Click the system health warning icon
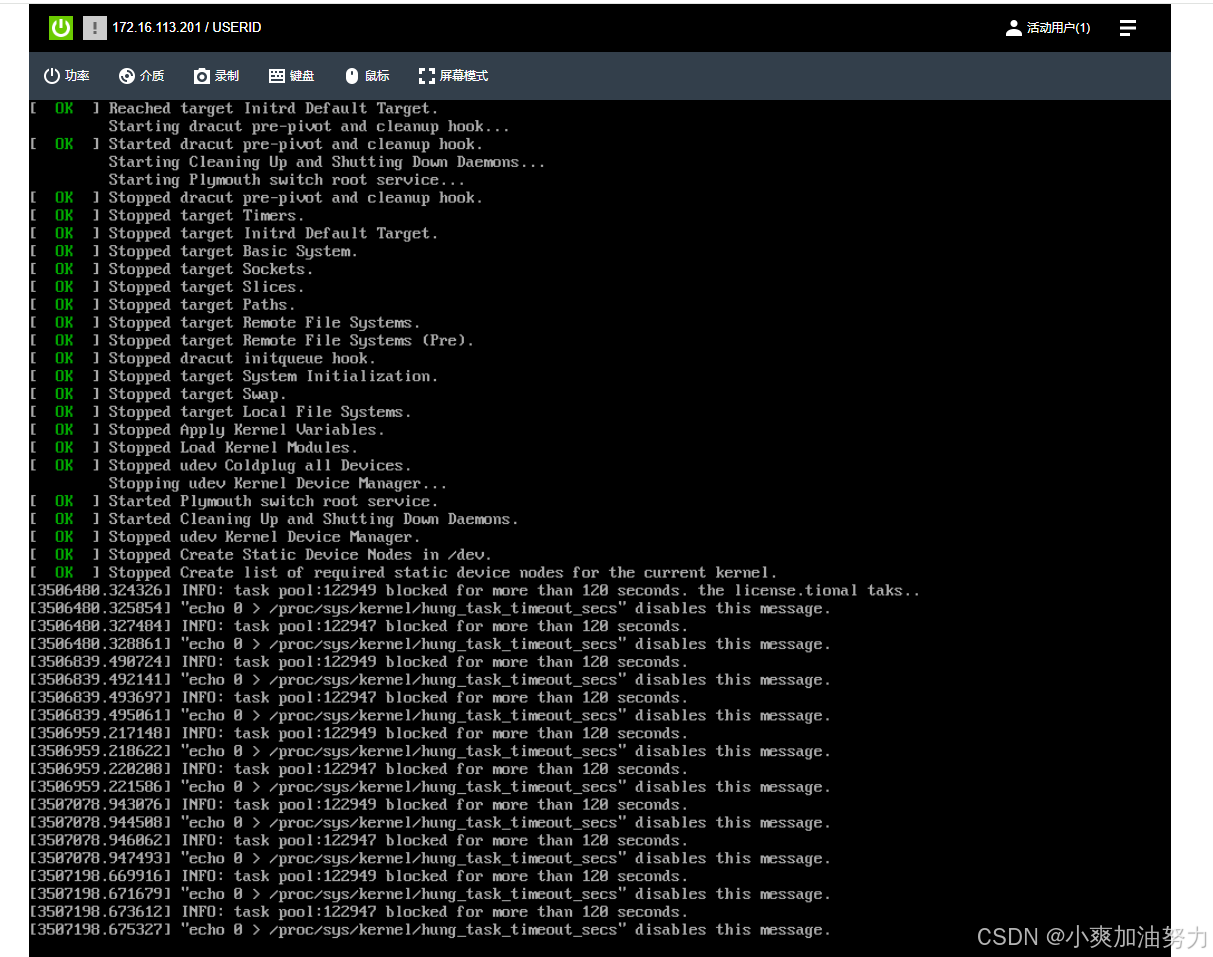 [94, 27]
